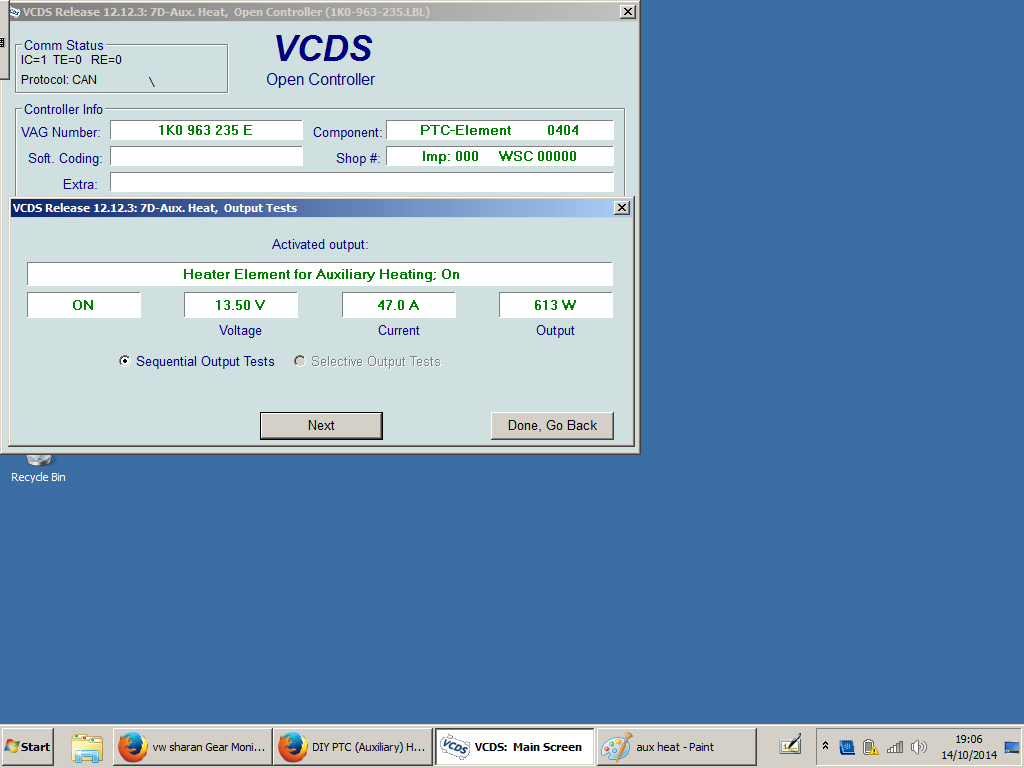Open Windows Explorer from taskbar
The width and height of the screenshot is (1024, 768).
tap(88, 747)
